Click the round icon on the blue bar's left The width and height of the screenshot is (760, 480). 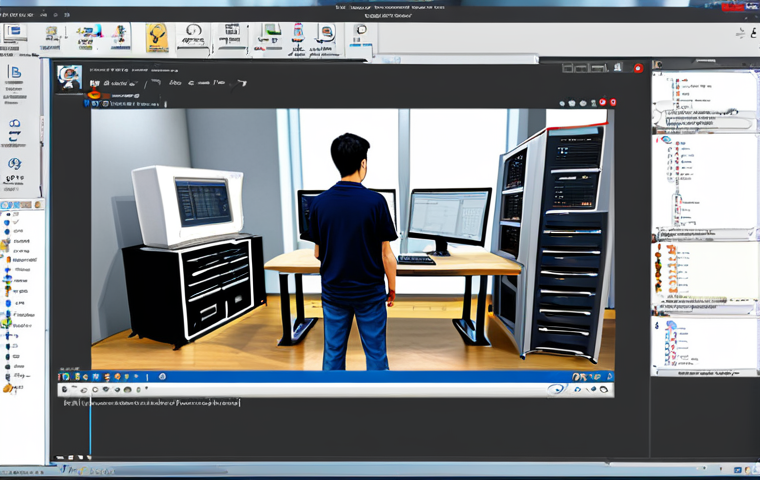(162, 376)
